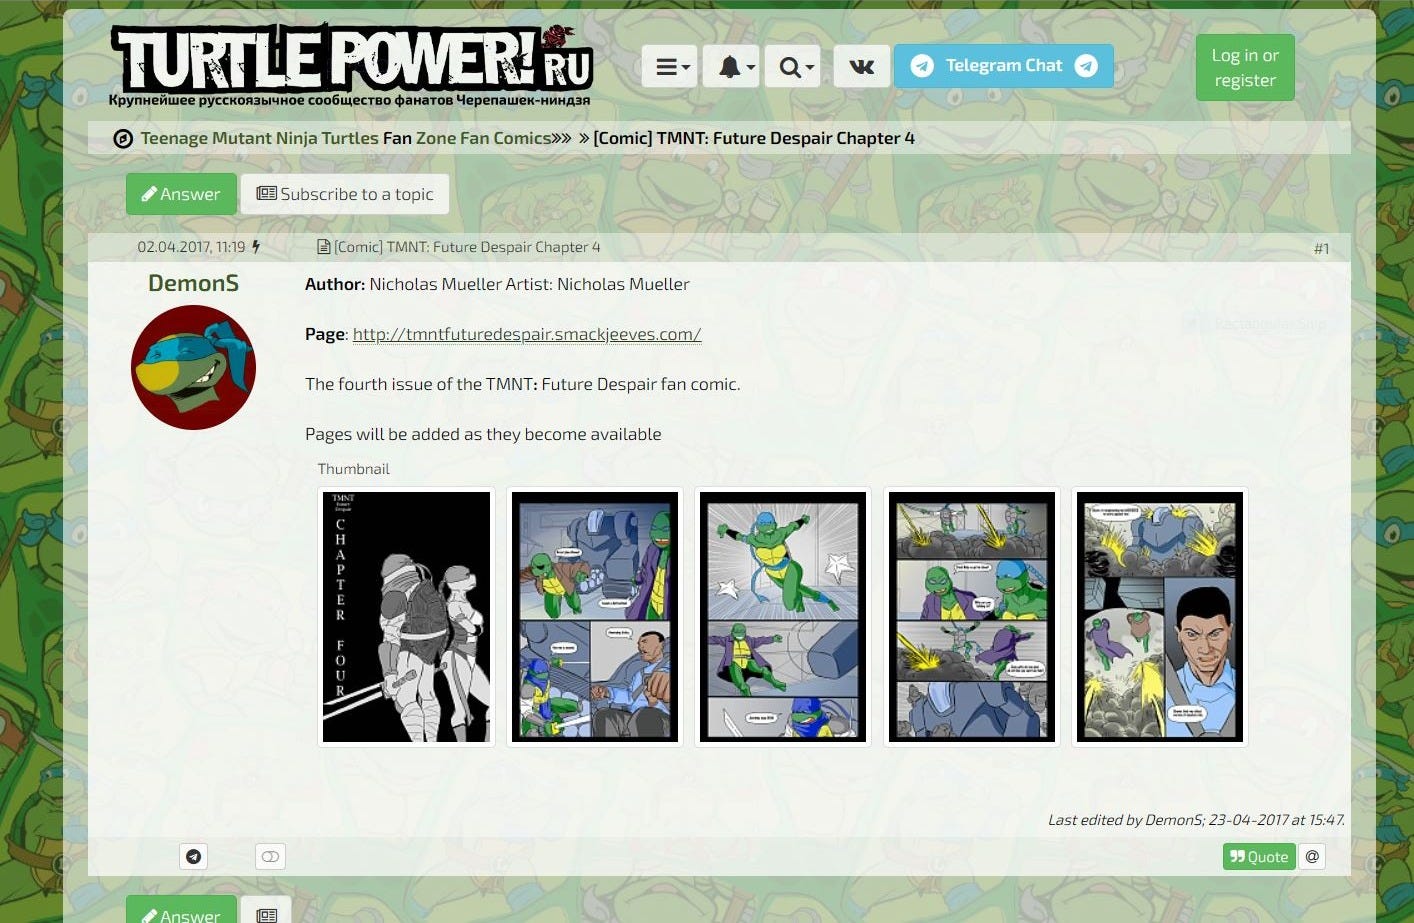
Task: Click the post date lightning icon
Action: coord(256,247)
